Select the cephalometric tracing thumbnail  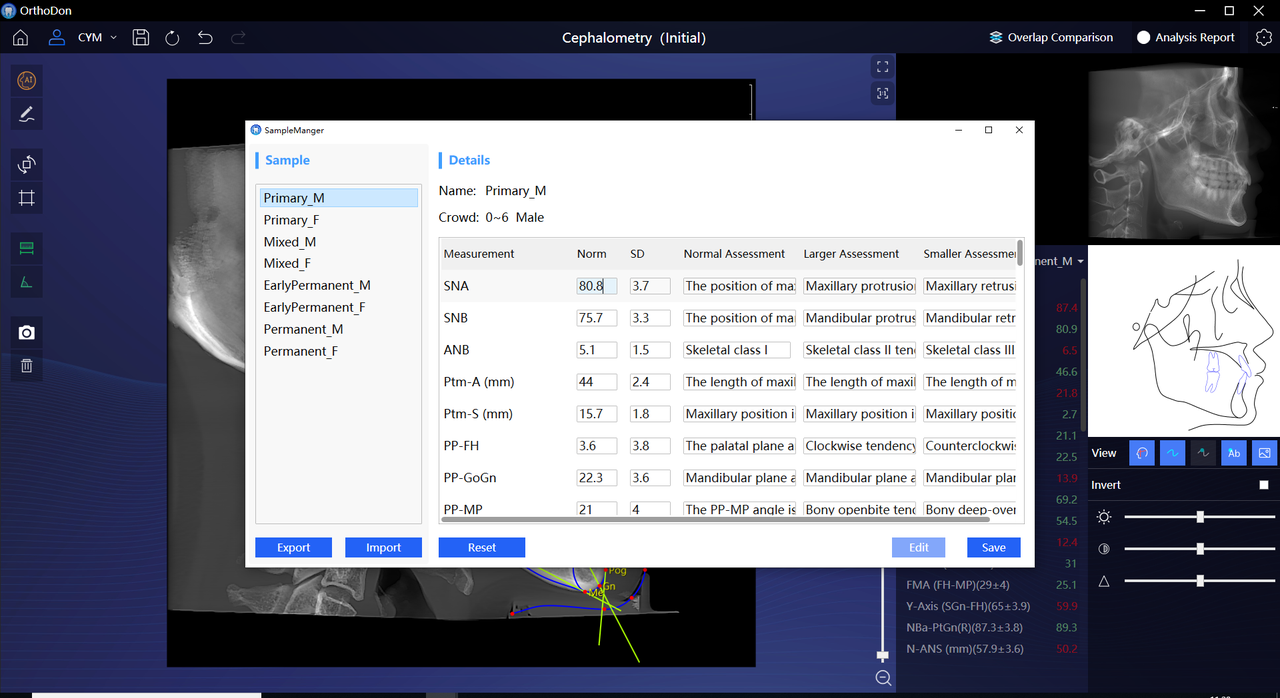(1184, 341)
